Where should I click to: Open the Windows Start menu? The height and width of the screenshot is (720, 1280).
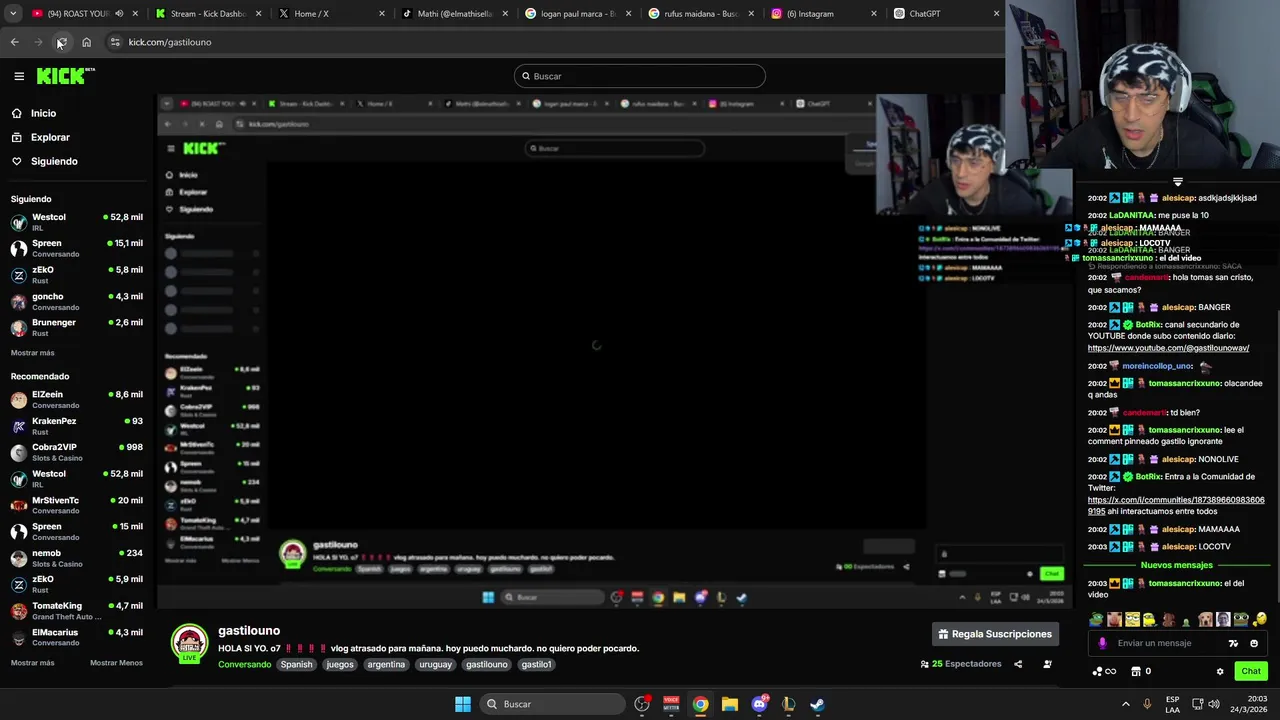coord(463,704)
